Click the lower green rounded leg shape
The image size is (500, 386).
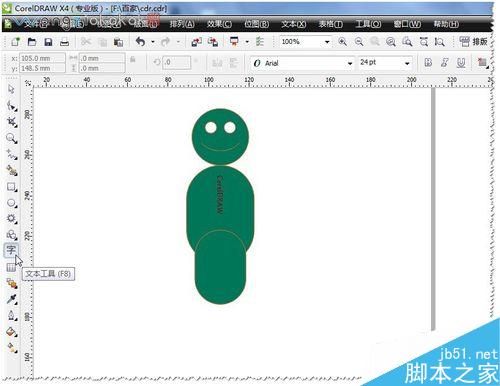point(220,267)
